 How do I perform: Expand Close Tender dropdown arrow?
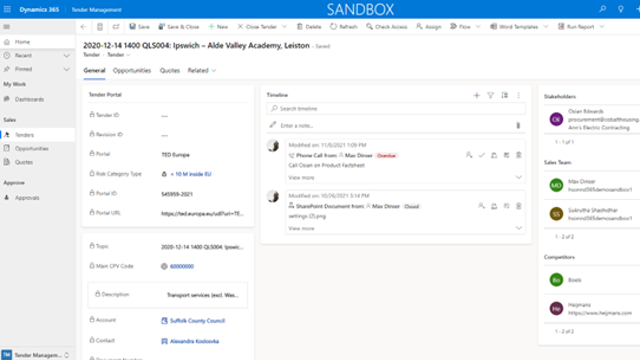[284, 27]
